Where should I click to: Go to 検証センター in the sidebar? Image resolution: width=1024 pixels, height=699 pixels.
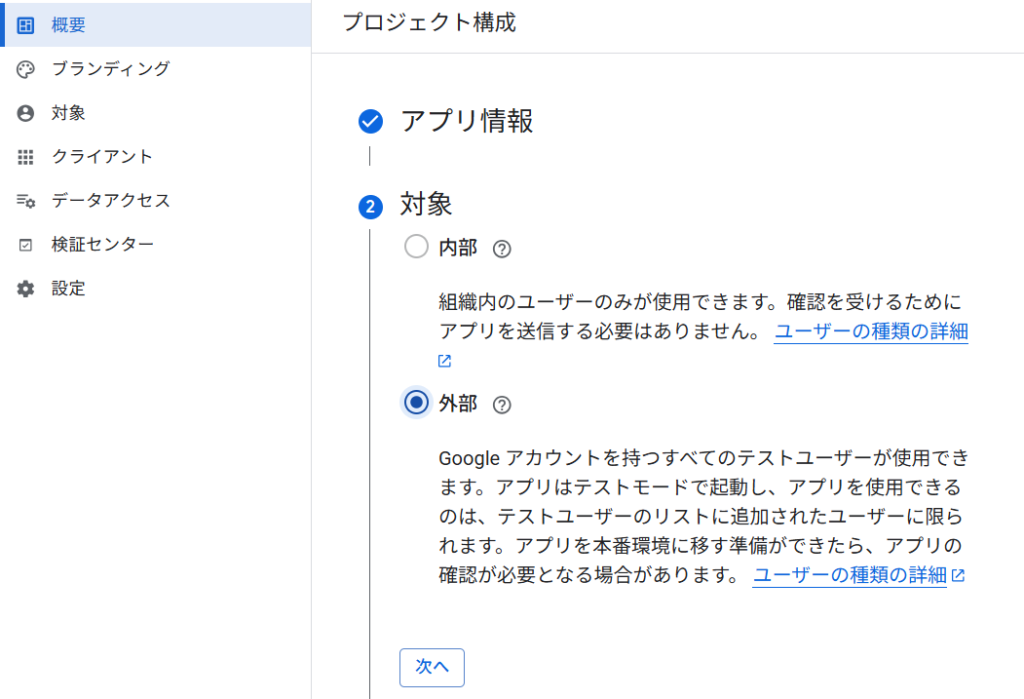click(102, 245)
